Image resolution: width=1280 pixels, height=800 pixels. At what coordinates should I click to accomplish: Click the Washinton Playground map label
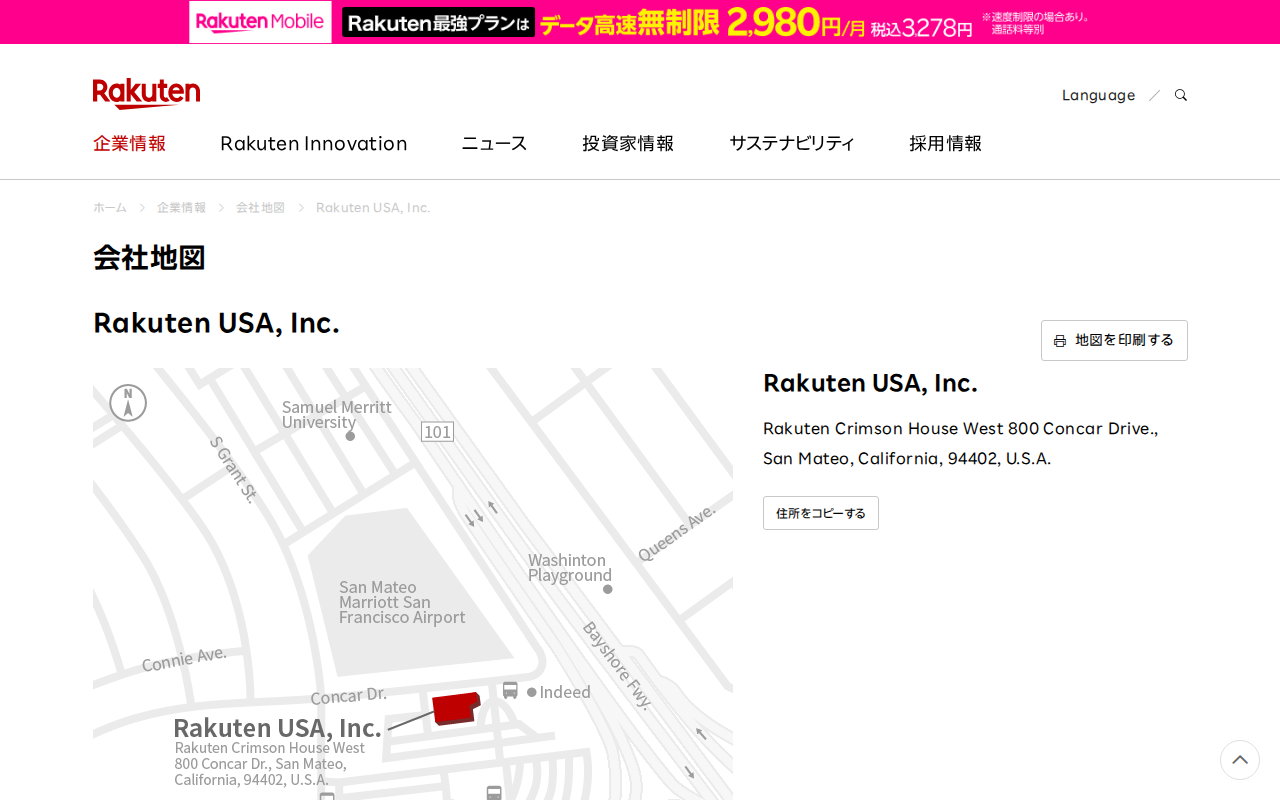[570, 567]
